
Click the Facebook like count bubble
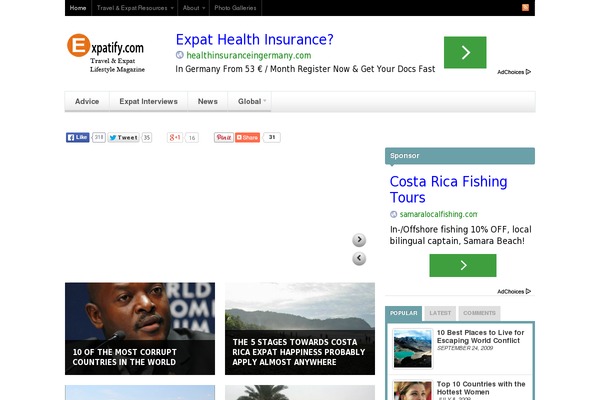[x=99, y=137]
